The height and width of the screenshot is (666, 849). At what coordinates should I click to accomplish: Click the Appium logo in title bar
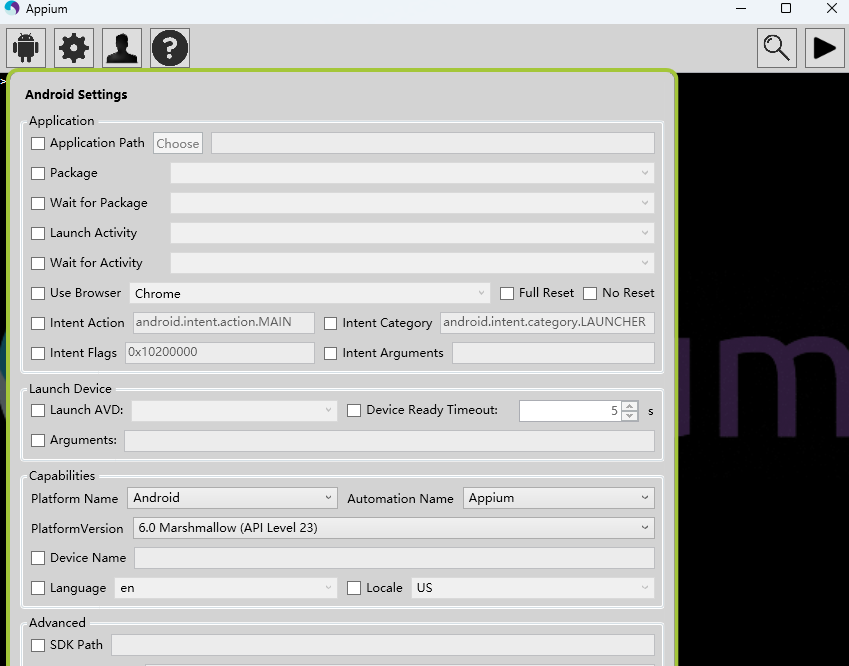[12, 9]
